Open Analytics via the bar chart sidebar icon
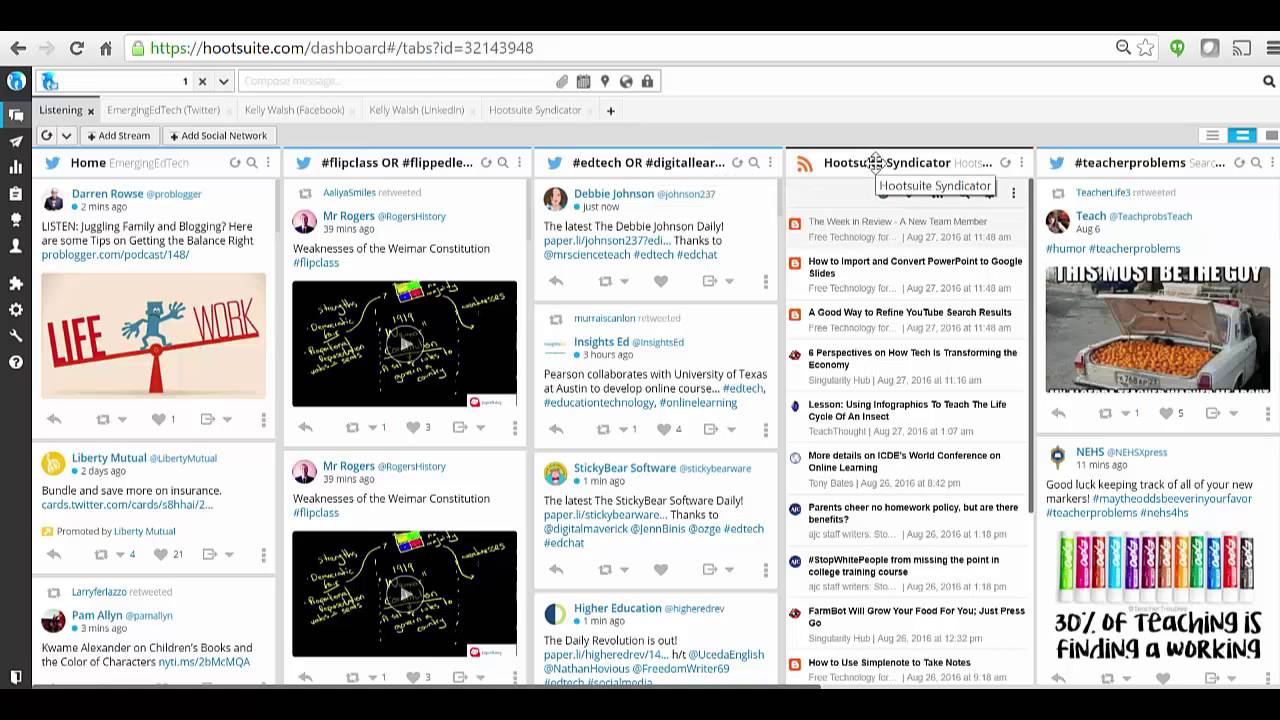This screenshot has height=720, width=1280. click(x=15, y=166)
